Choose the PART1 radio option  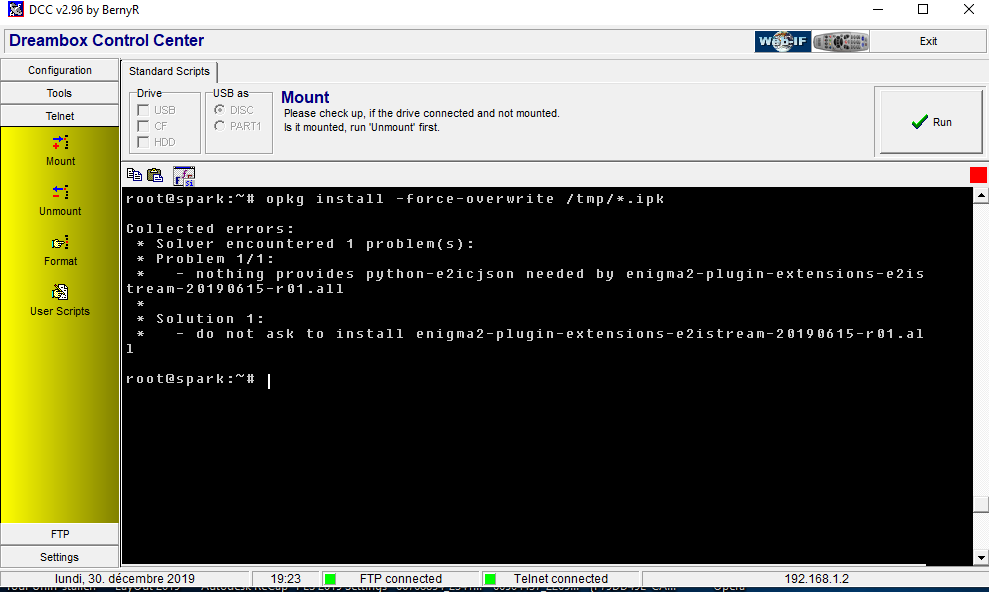[219, 126]
